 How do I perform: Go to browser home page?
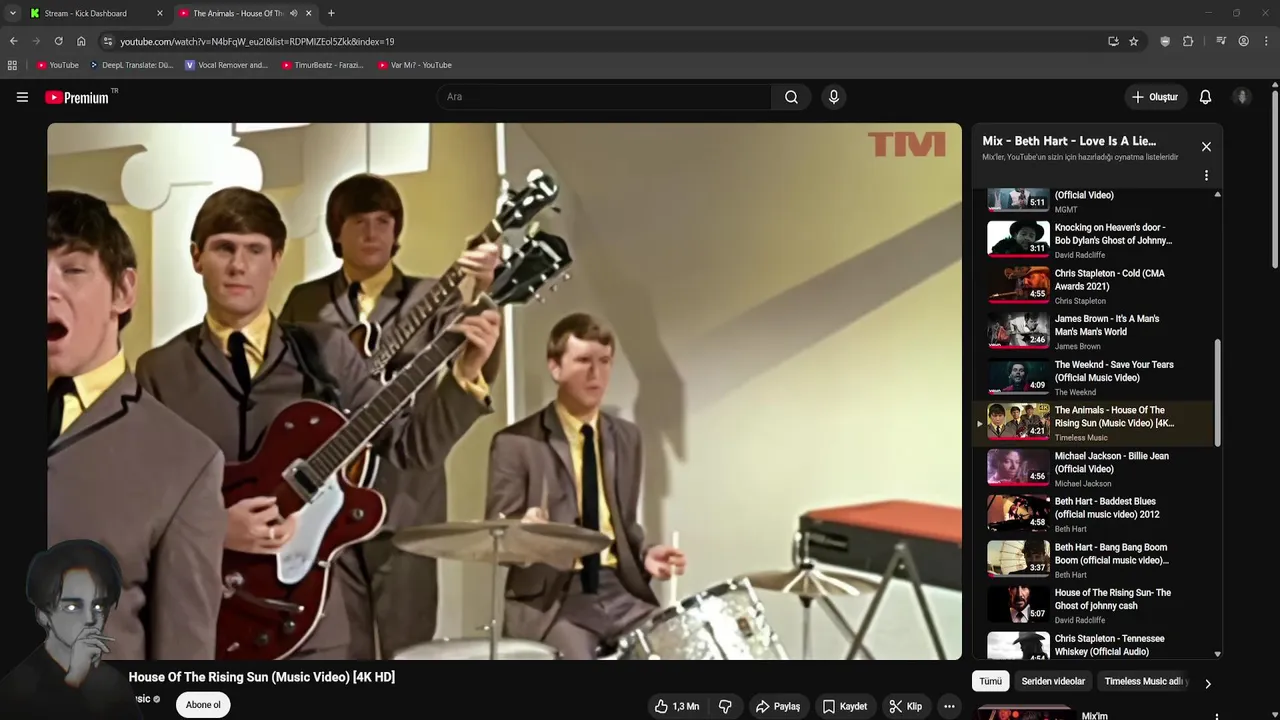tap(81, 41)
